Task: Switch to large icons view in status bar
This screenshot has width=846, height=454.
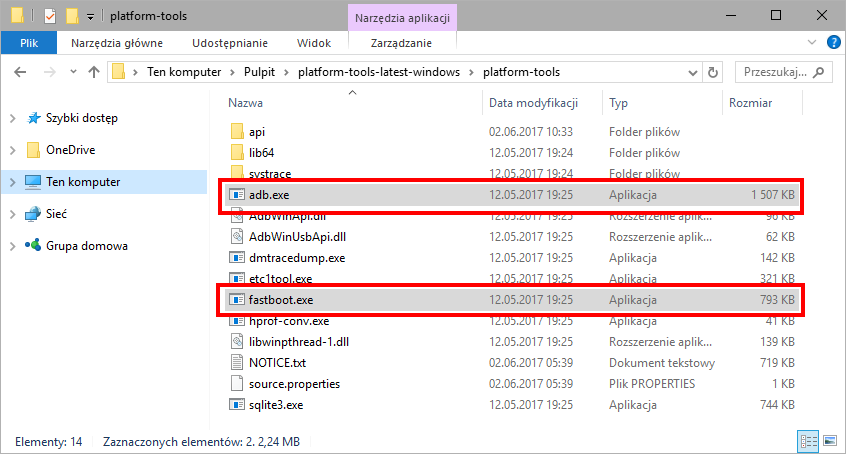Action: (829, 441)
